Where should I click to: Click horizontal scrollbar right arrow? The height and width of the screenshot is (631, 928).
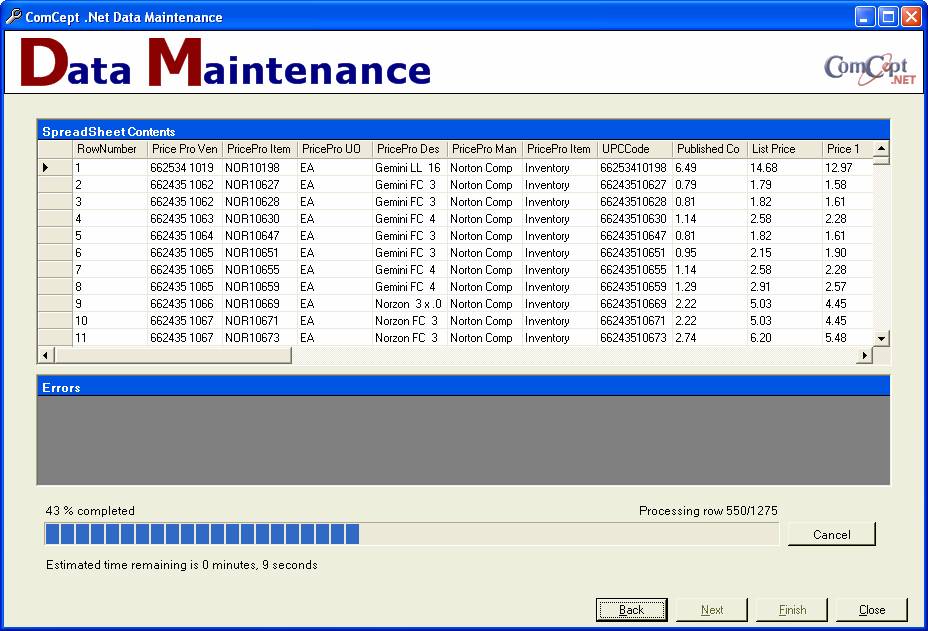click(865, 355)
